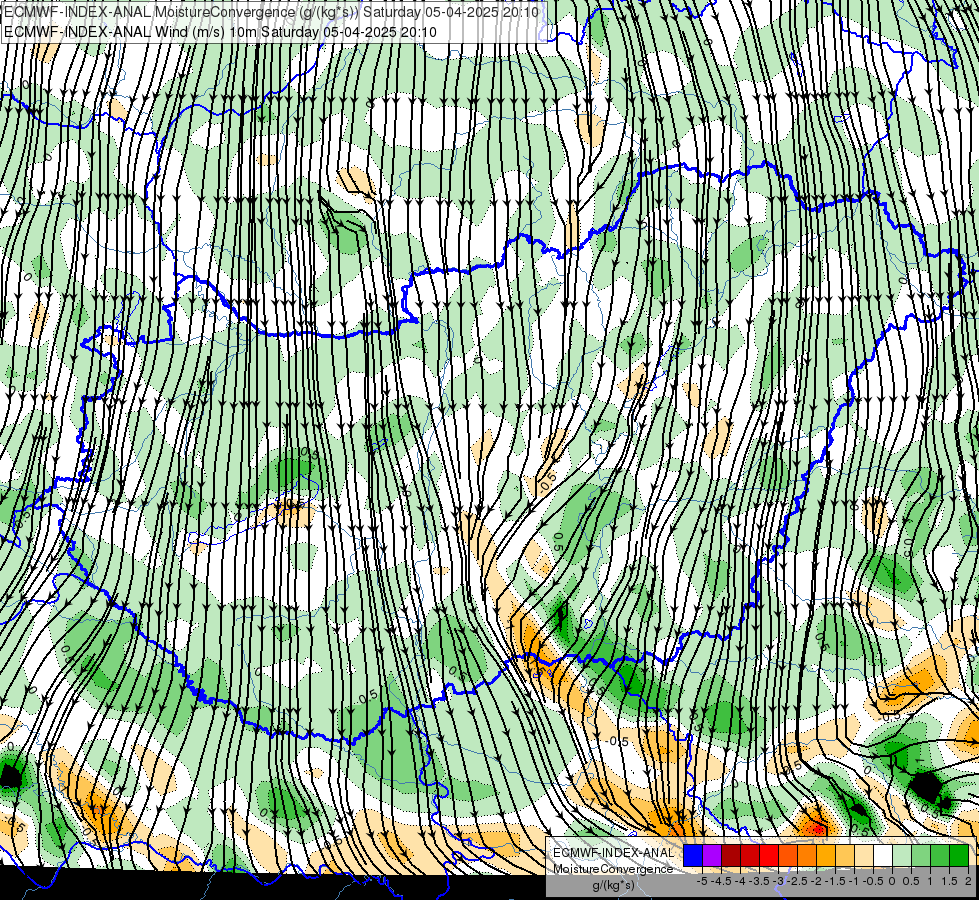Click the legend tick value 1.5

tap(948, 881)
